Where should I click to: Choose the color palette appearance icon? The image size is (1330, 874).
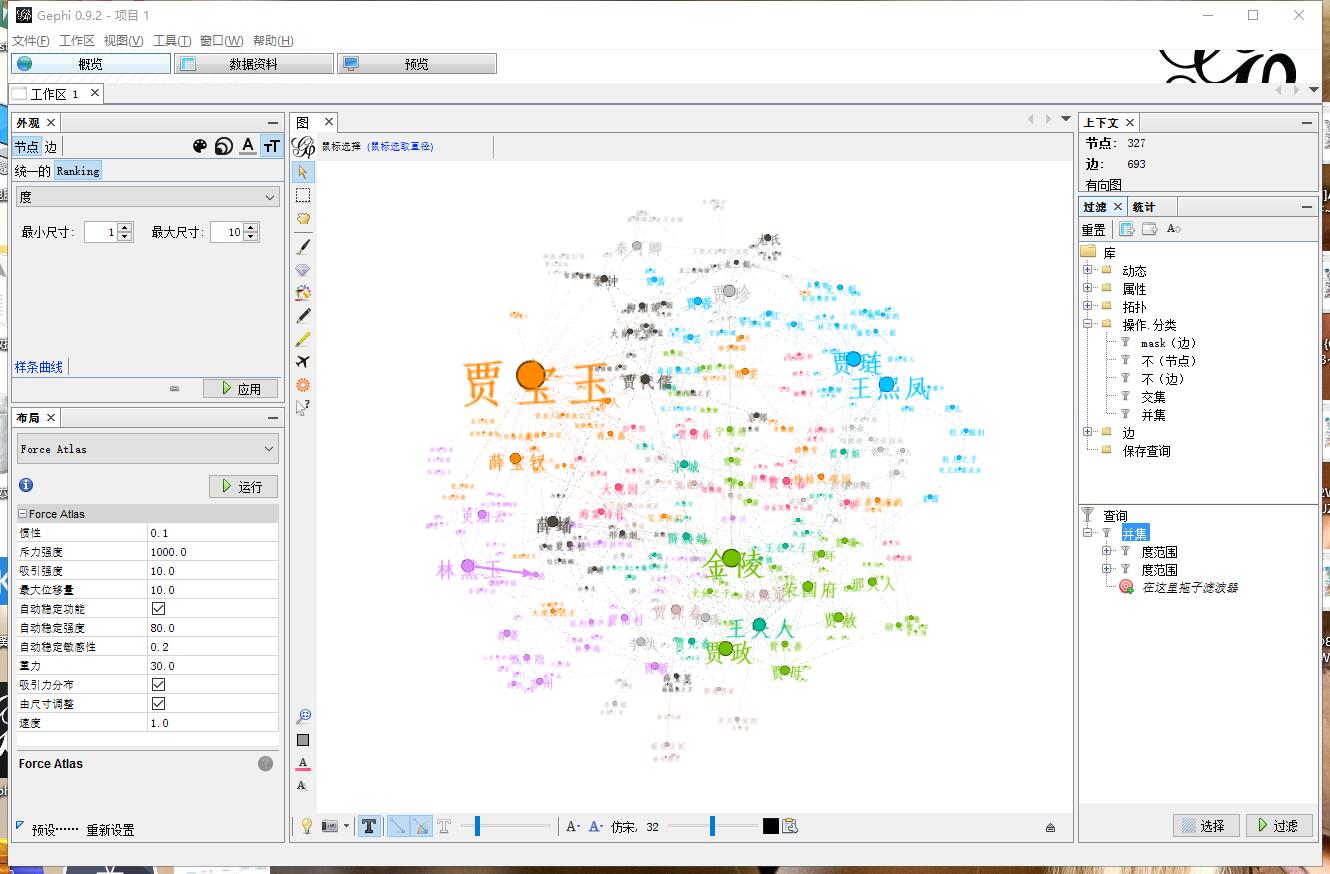point(199,146)
